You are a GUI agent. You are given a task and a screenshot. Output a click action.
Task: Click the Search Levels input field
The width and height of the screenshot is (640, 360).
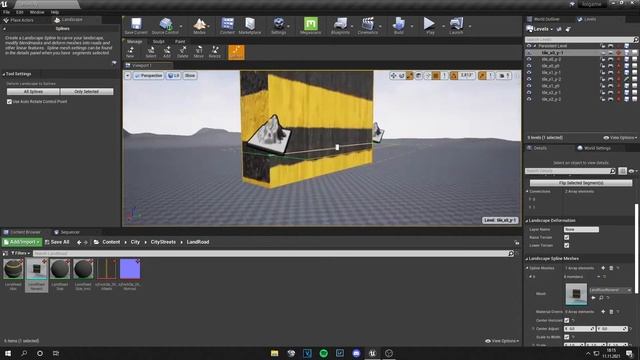(x=580, y=40)
